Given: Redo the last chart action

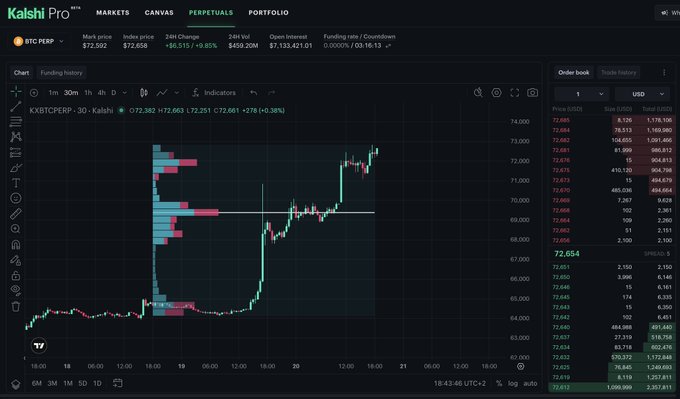Looking at the screenshot, I should (271, 93).
